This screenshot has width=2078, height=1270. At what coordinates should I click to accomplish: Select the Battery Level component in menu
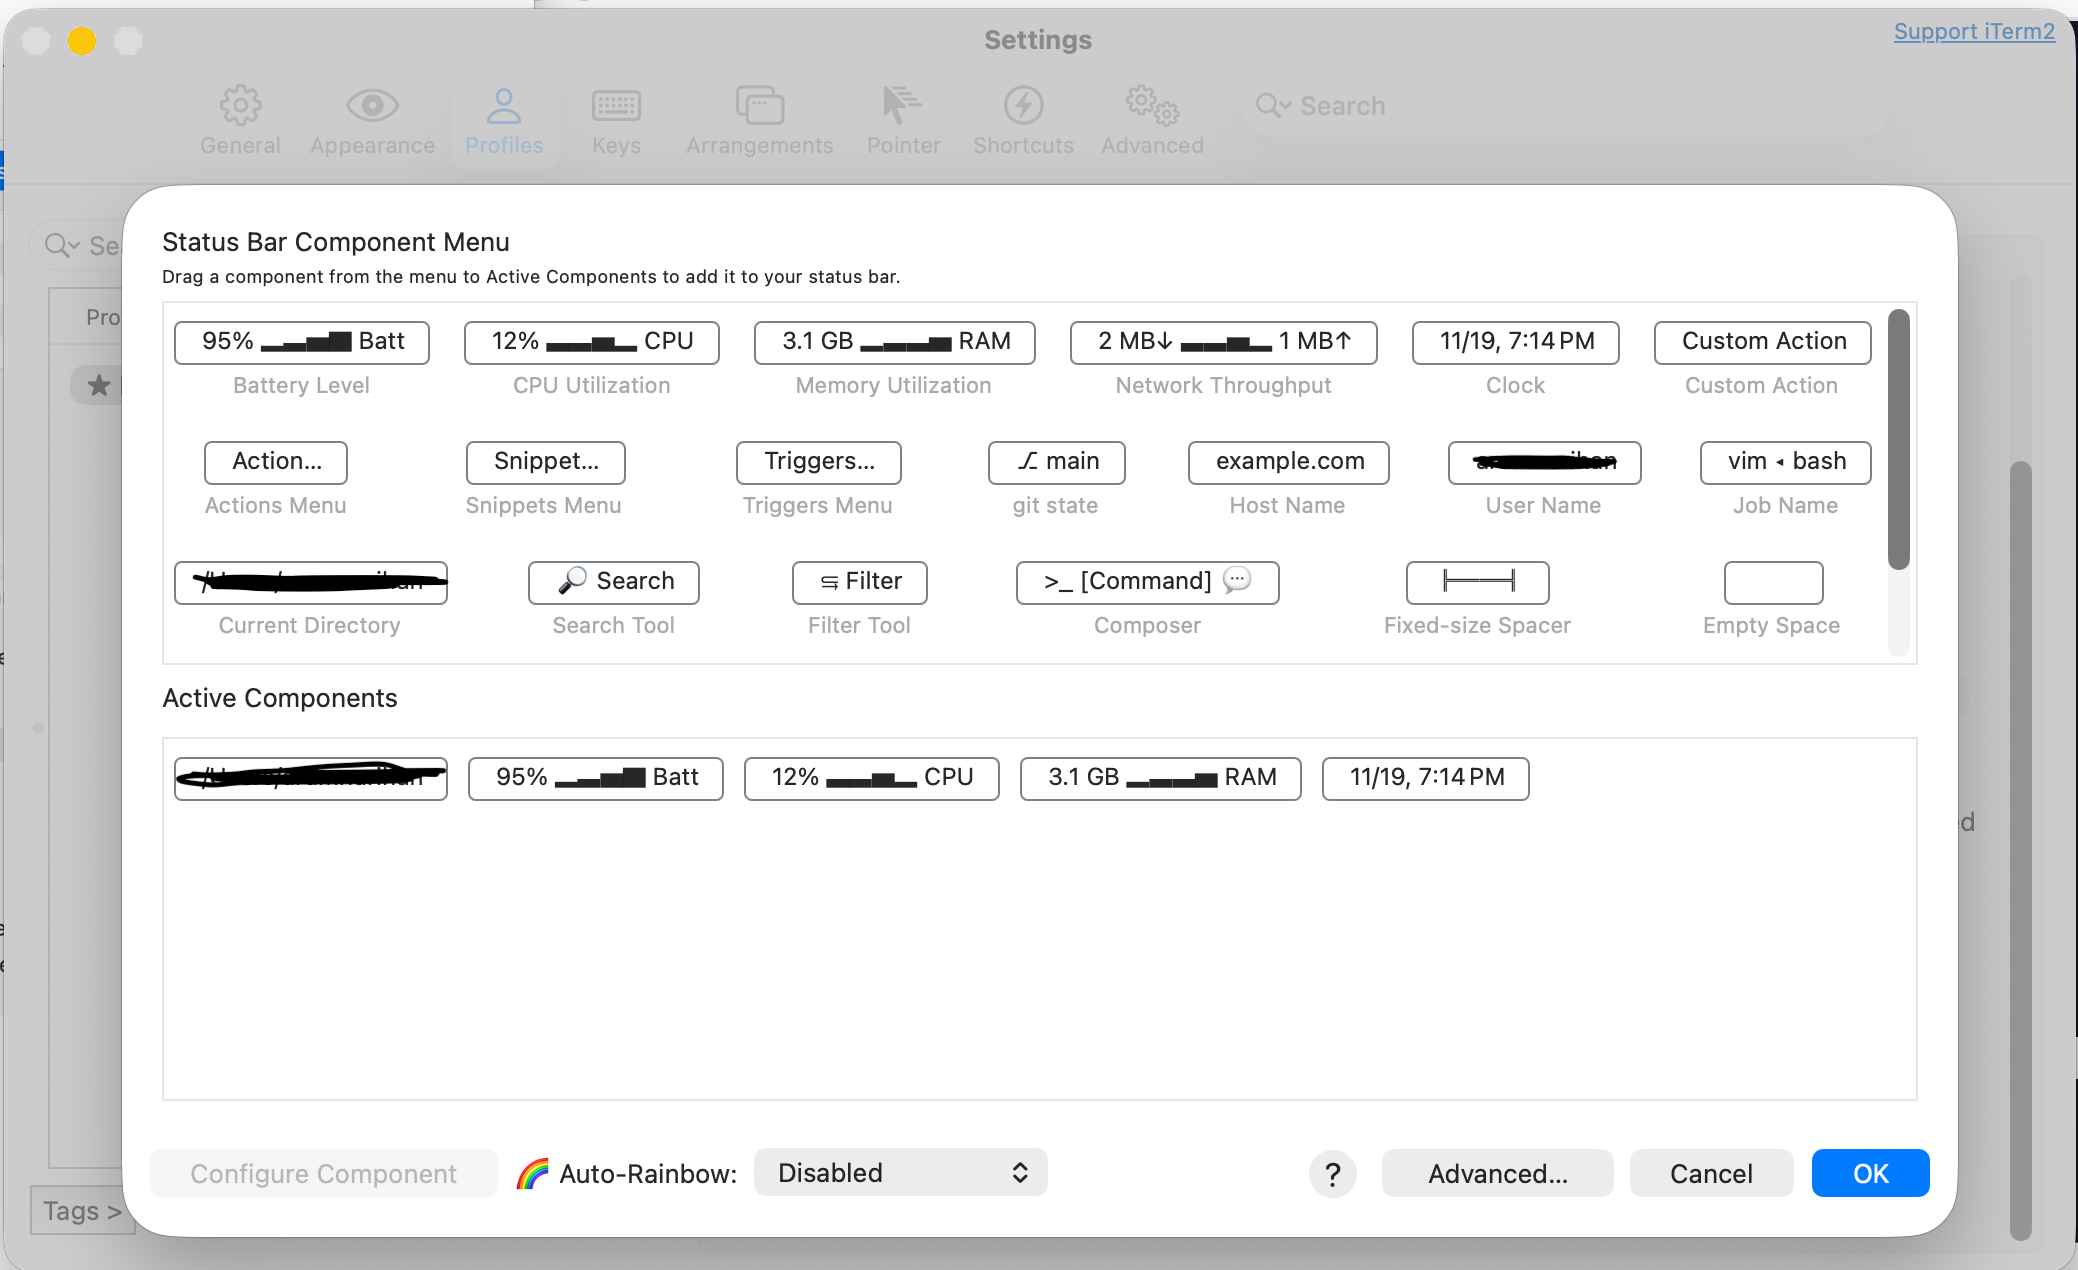(301, 342)
